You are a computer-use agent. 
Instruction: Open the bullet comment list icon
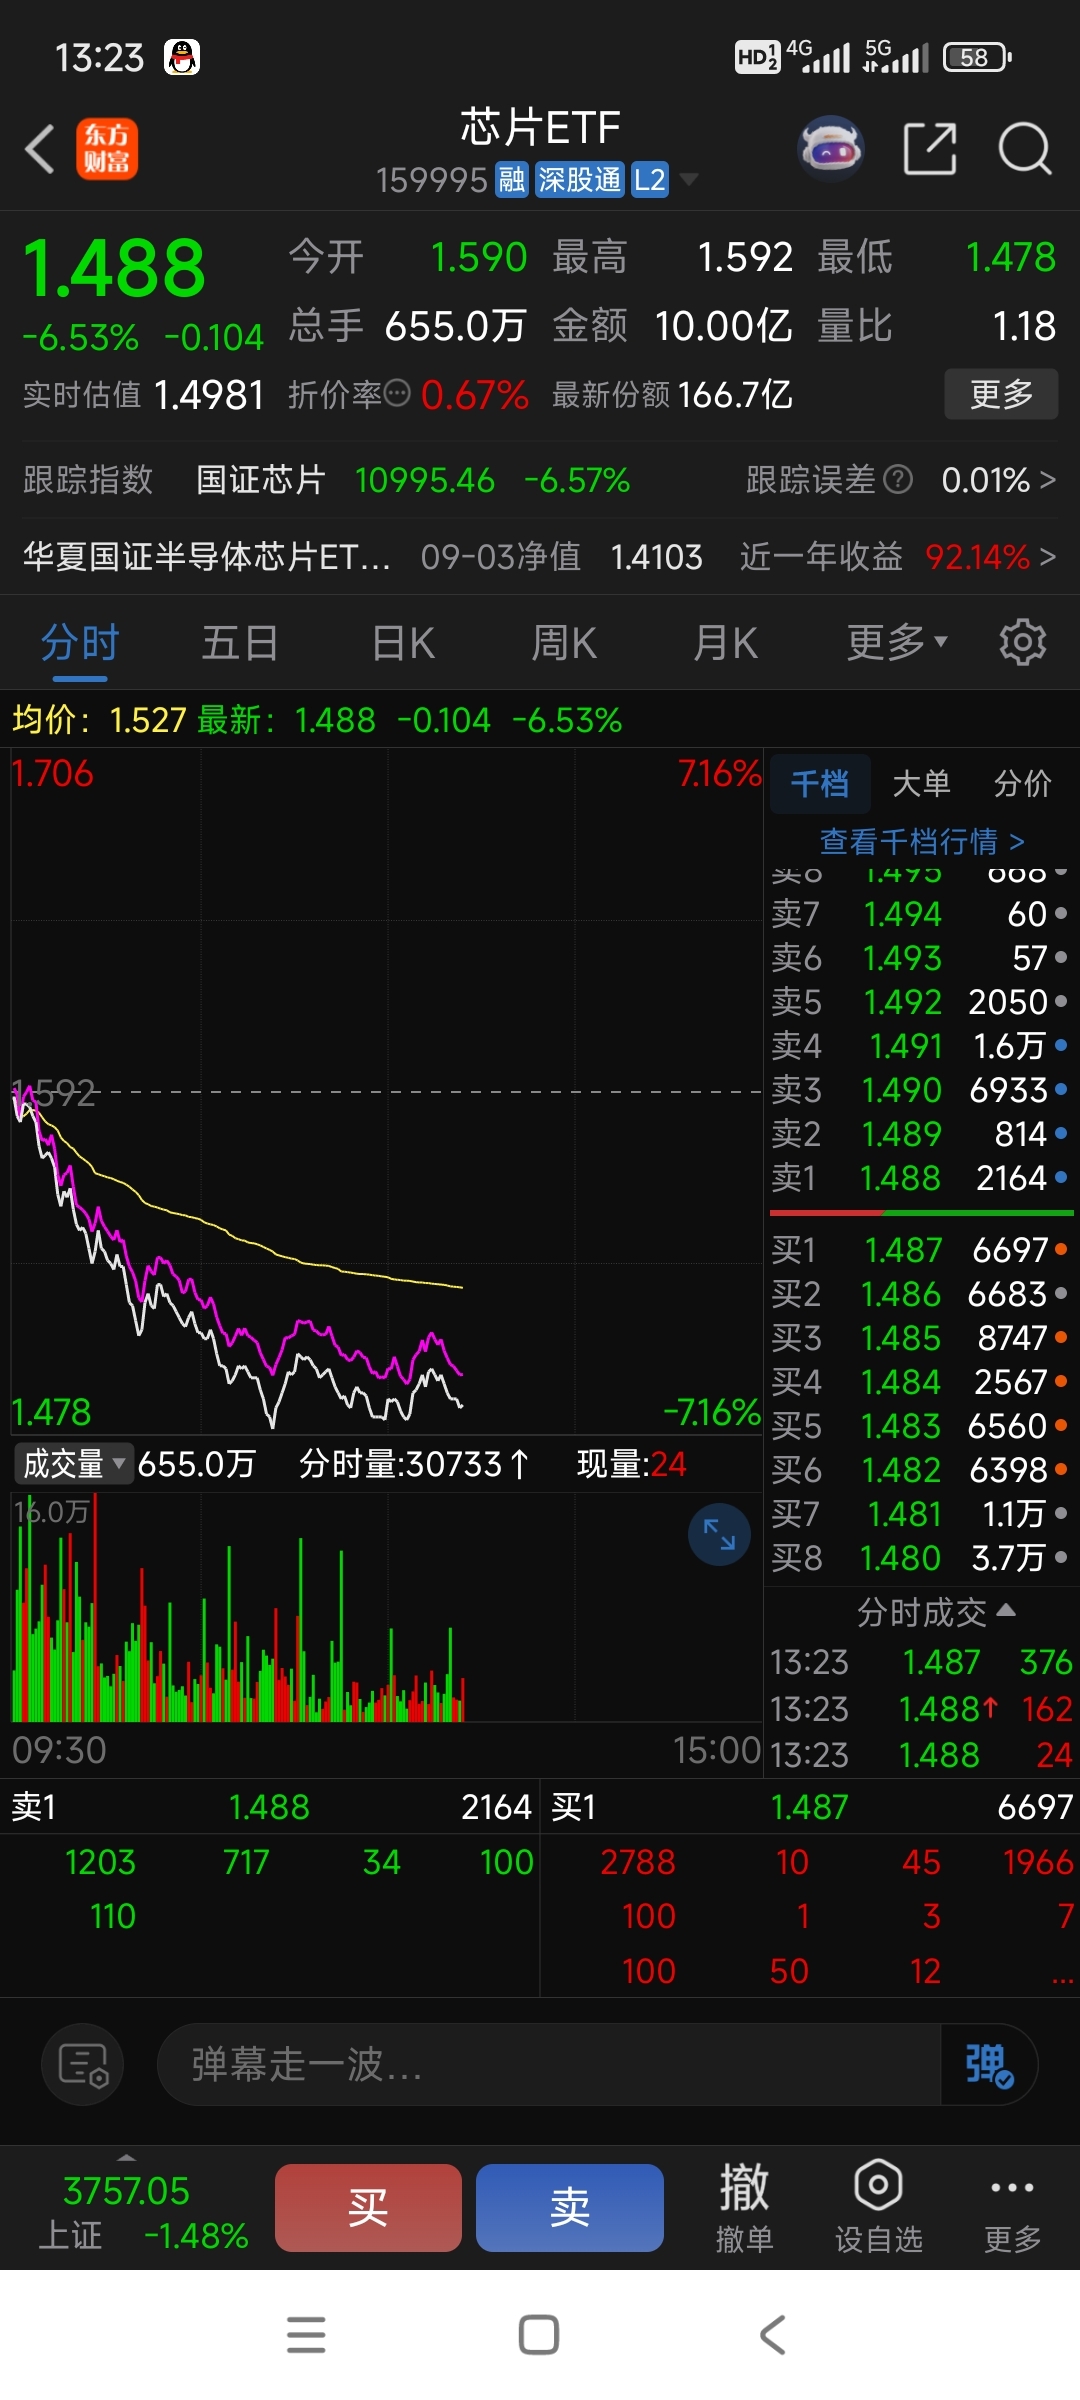point(83,2064)
